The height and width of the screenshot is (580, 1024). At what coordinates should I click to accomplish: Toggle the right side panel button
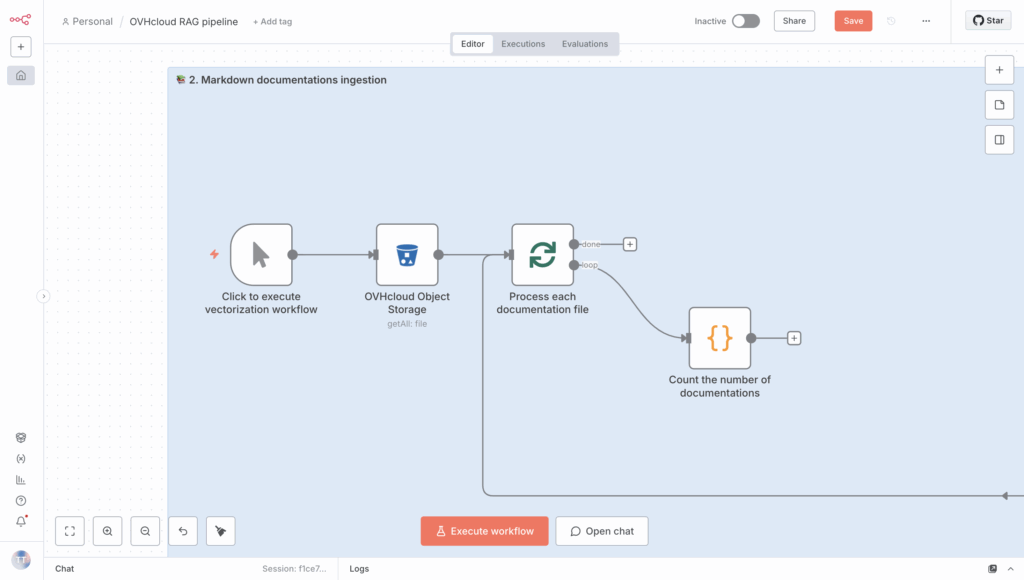coord(999,140)
